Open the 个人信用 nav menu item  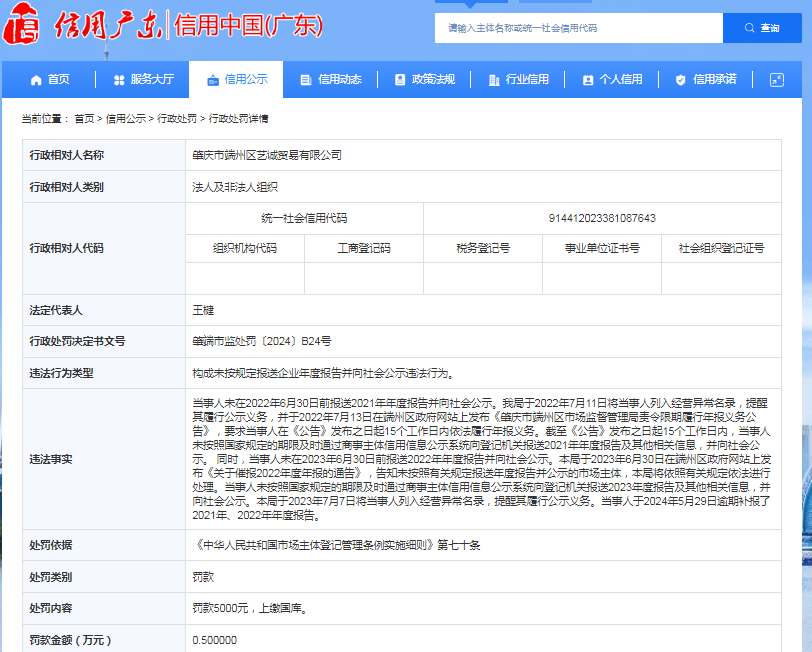[612, 79]
